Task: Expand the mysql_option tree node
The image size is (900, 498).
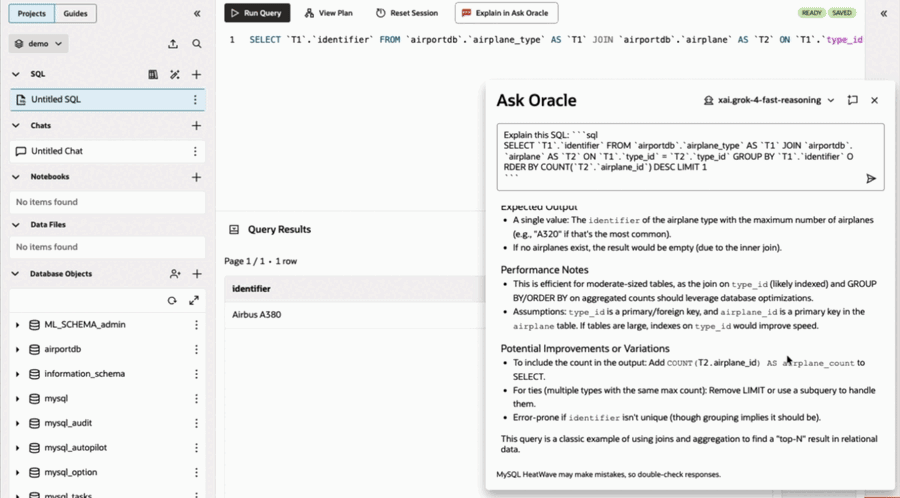Action: [17, 473]
